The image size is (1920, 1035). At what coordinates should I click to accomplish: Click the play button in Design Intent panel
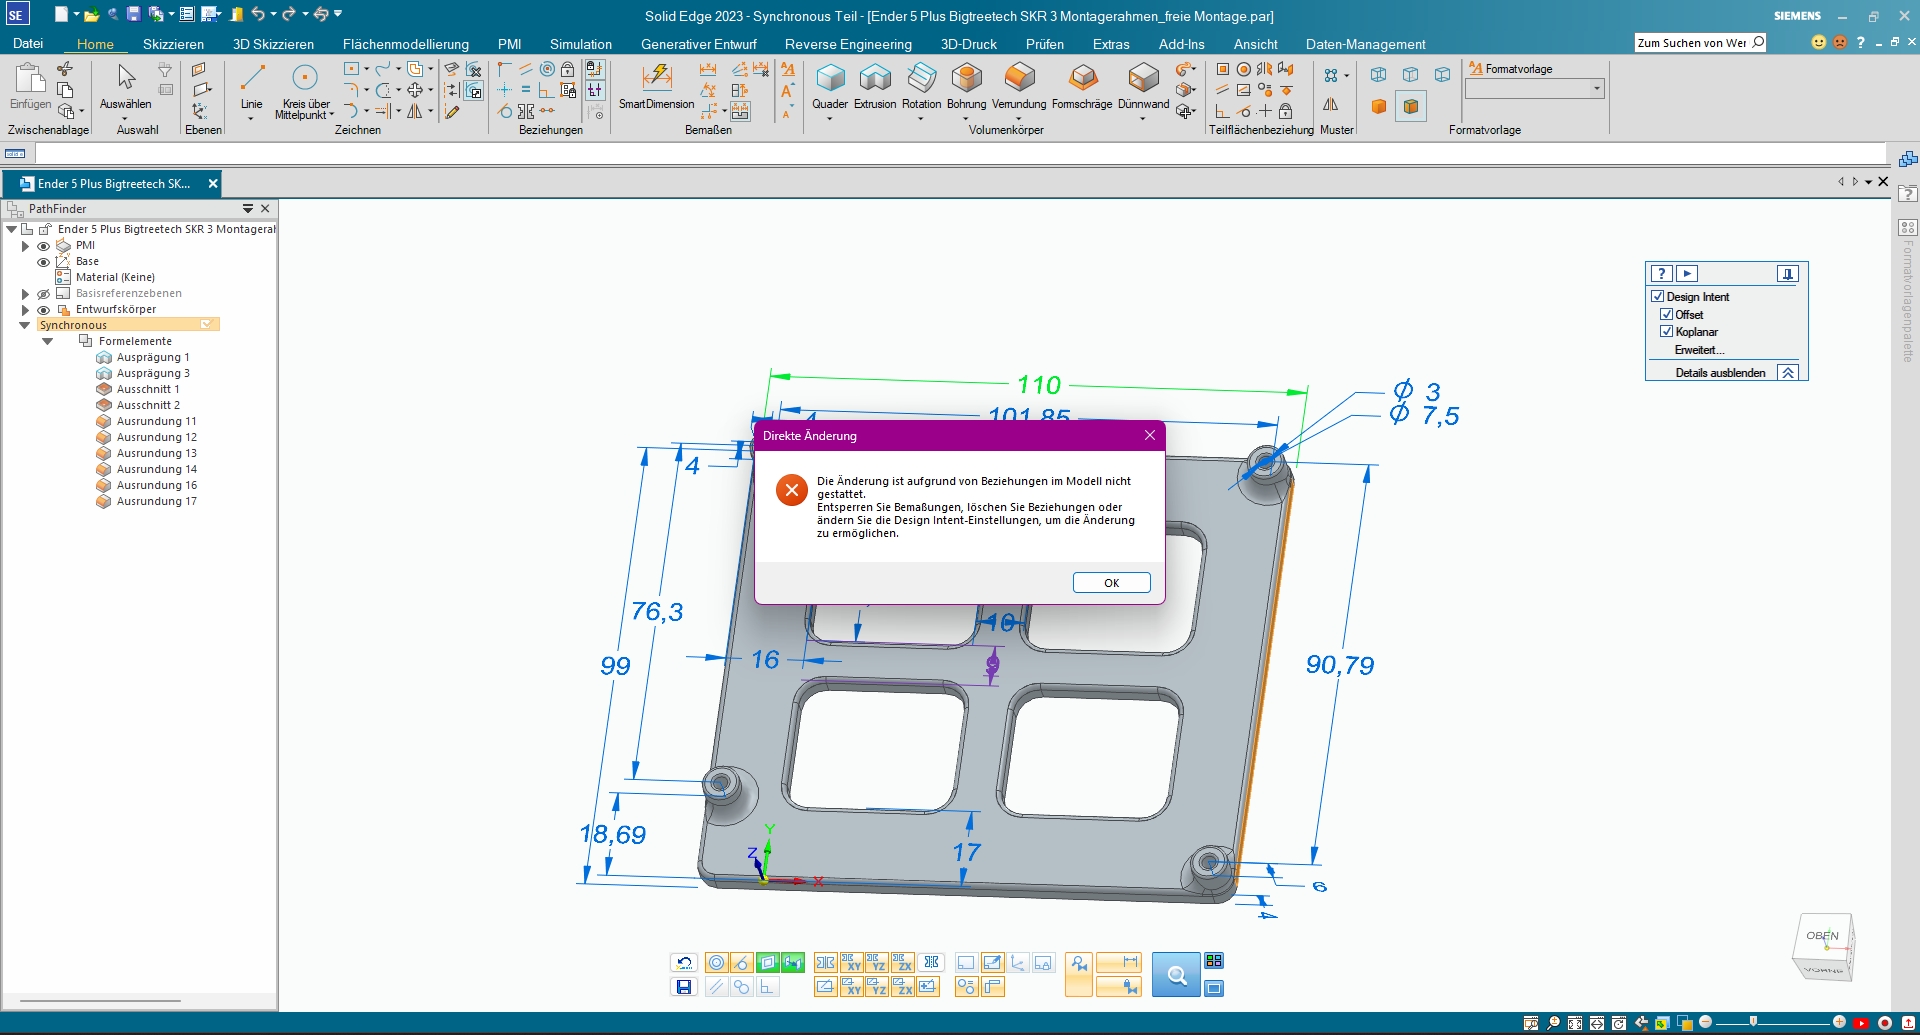tap(1687, 274)
